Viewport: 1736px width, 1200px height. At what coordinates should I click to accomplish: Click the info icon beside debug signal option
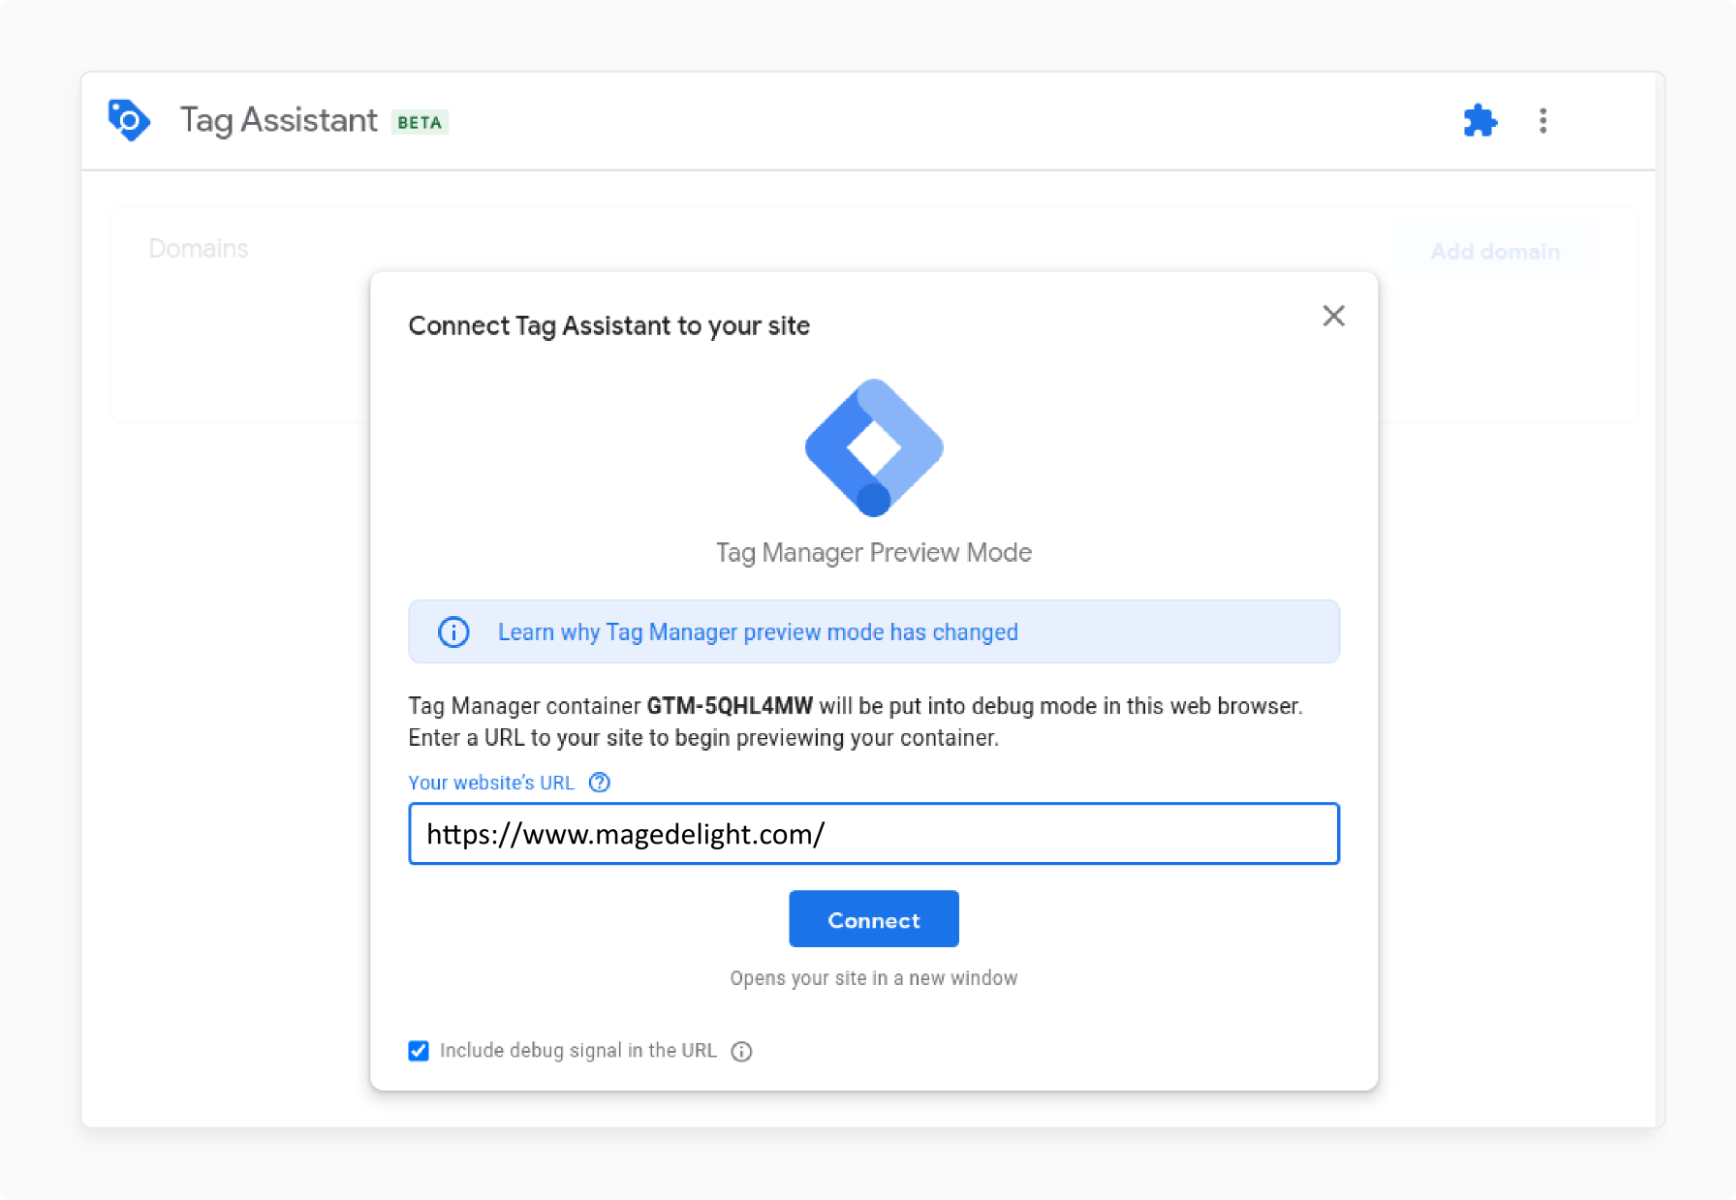tap(741, 1051)
